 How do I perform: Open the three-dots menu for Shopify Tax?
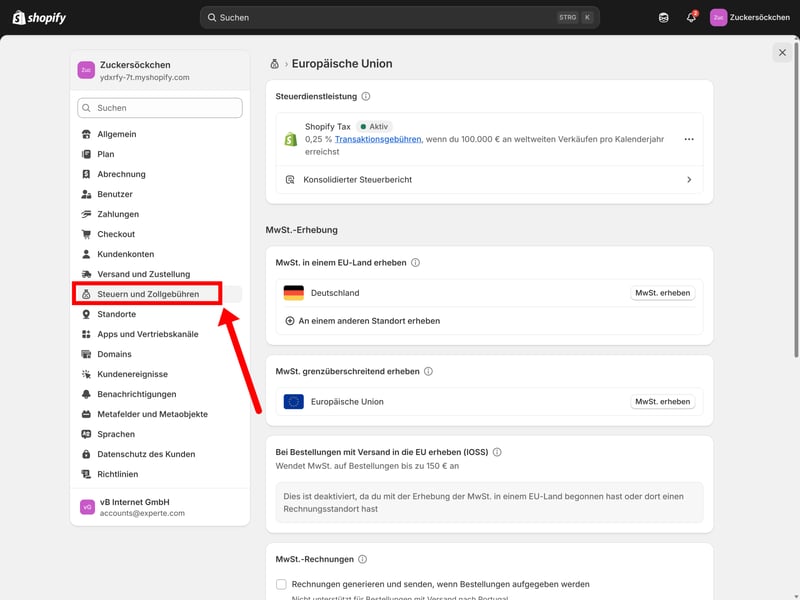pyautogui.click(x=689, y=140)
